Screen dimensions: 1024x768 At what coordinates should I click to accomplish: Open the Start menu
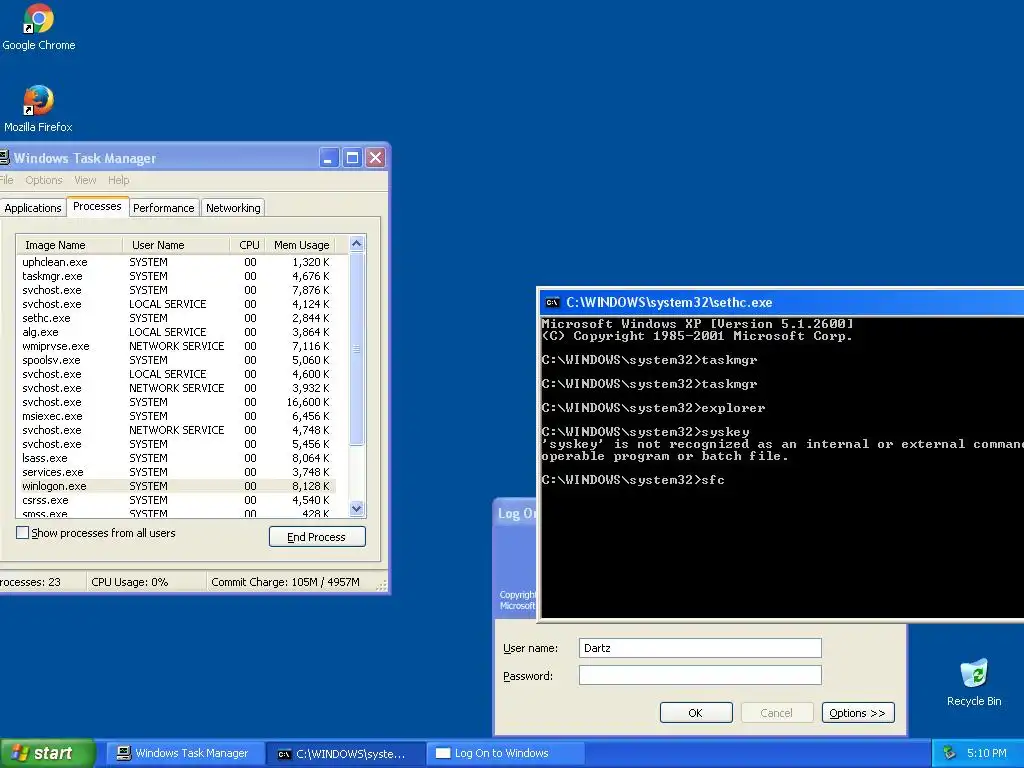(x=47, y=754)
